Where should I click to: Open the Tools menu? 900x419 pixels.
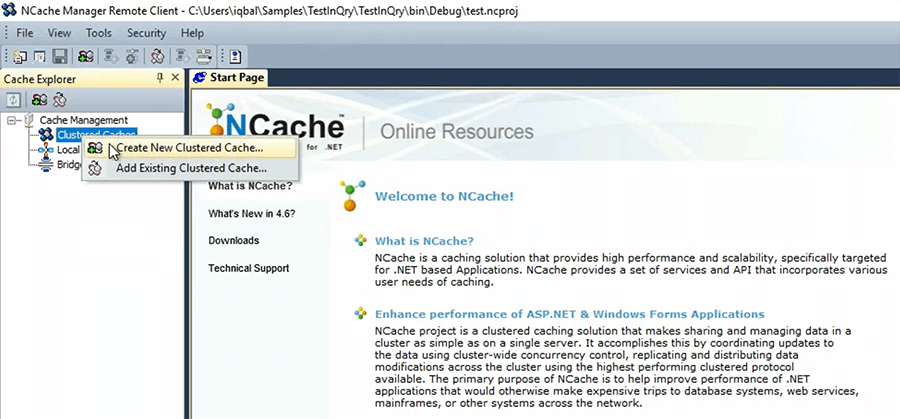click(x=99, y=33)
